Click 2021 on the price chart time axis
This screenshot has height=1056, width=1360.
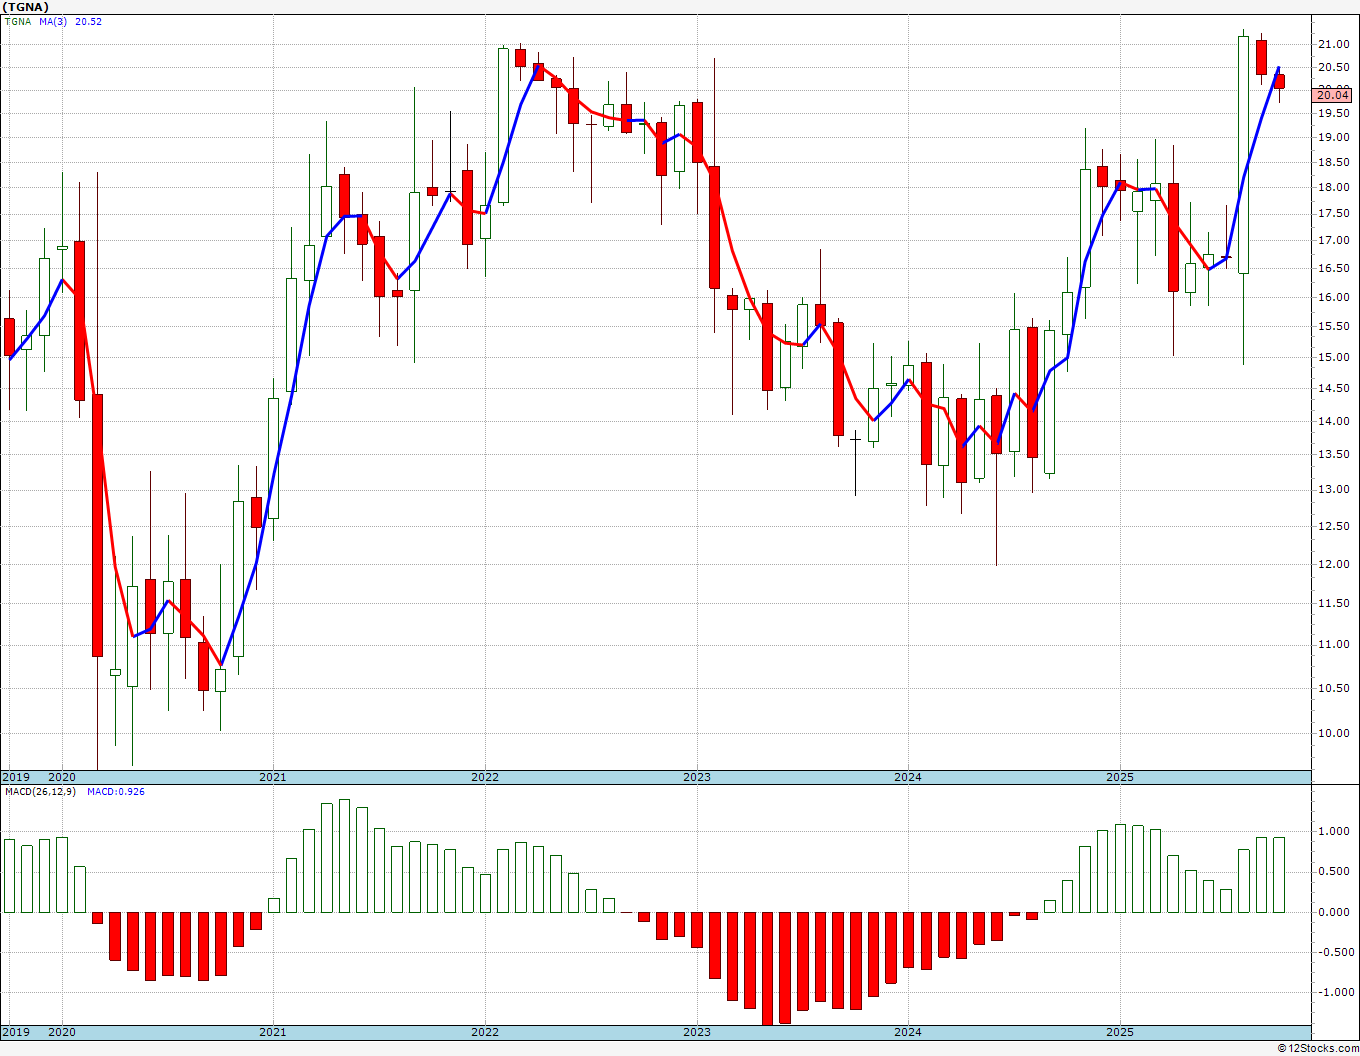(x=273, y=777)
